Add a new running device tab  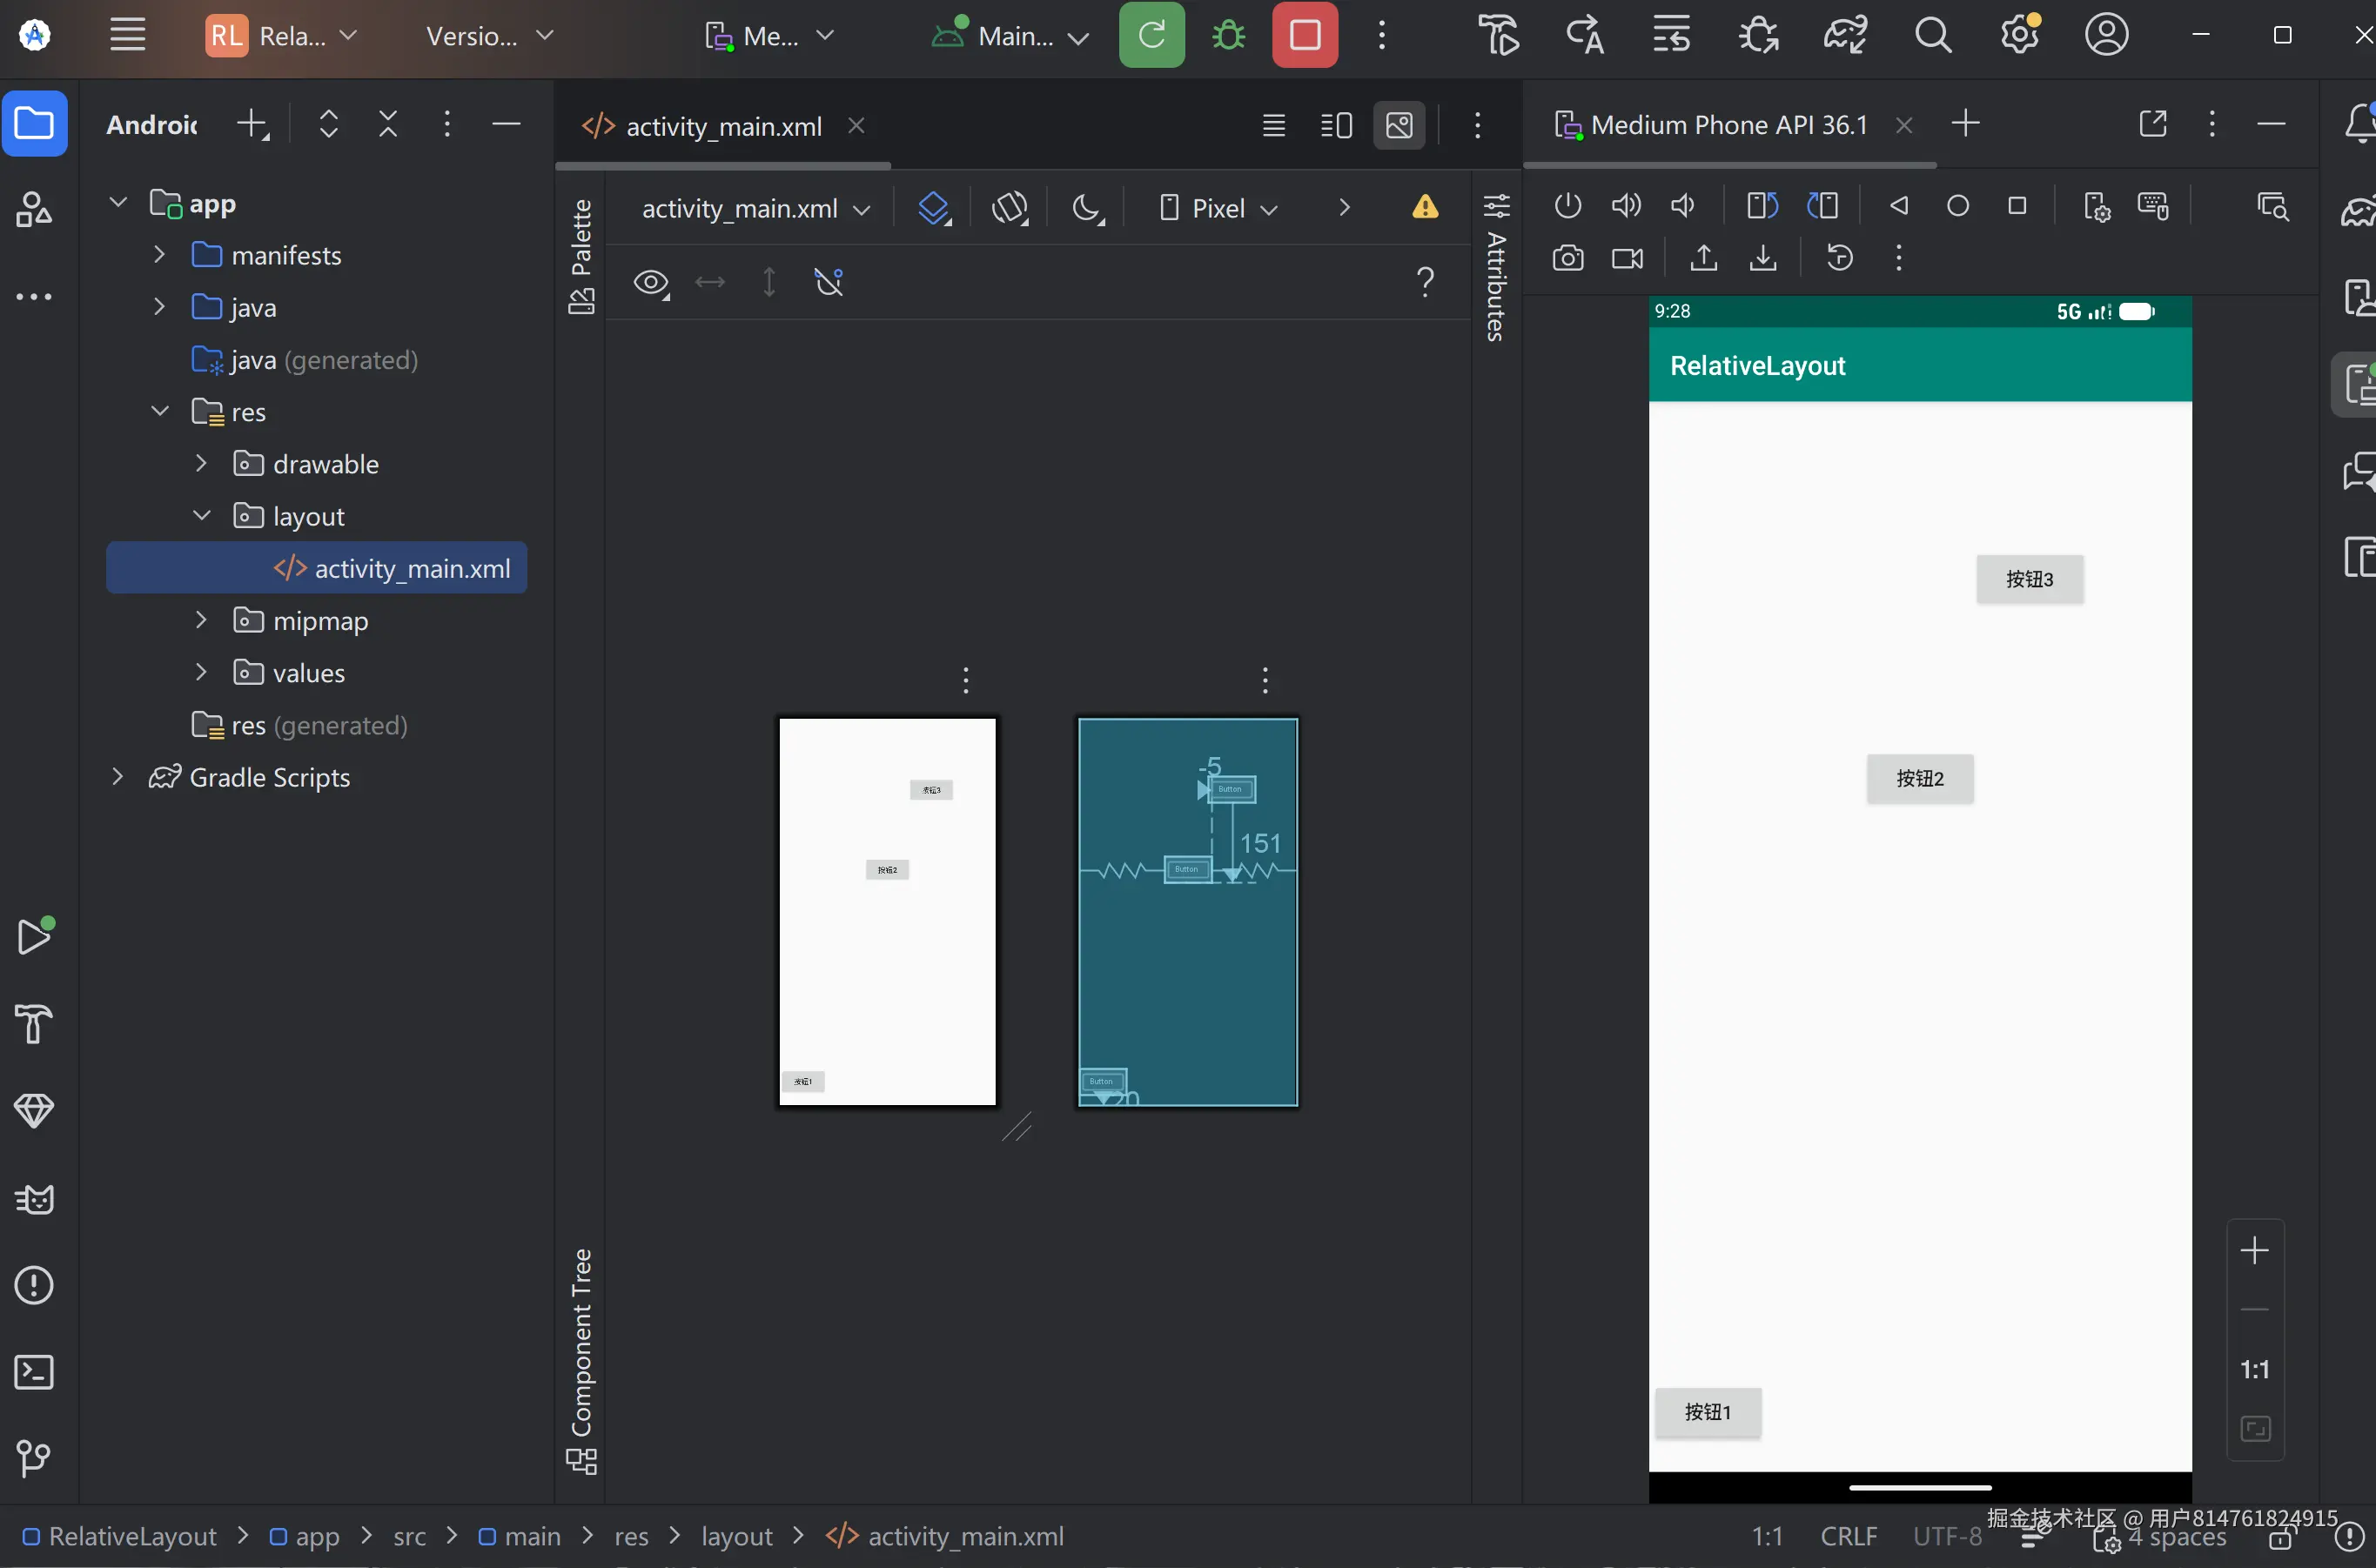[x=1965, y=124]
